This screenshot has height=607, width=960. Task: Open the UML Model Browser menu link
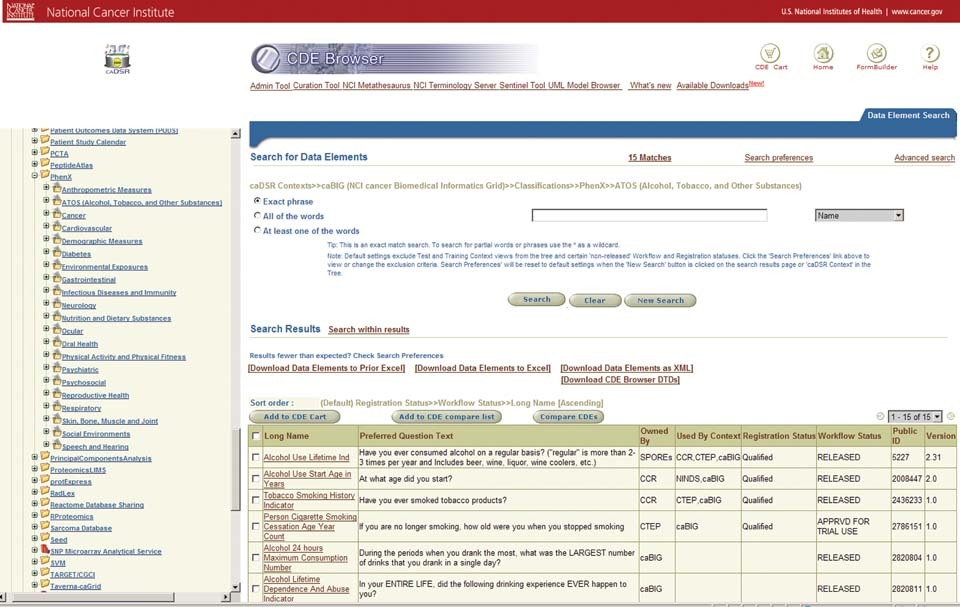coord(584,86)
